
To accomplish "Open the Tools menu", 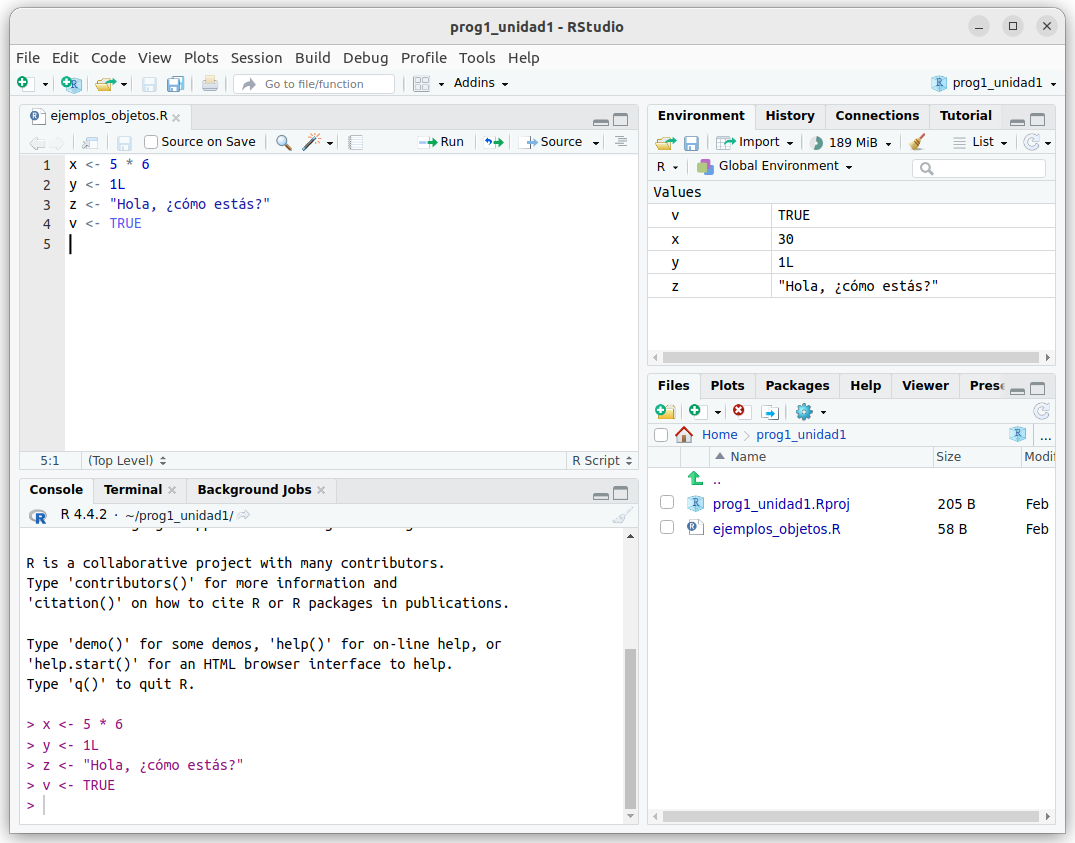I will [477, 58].
